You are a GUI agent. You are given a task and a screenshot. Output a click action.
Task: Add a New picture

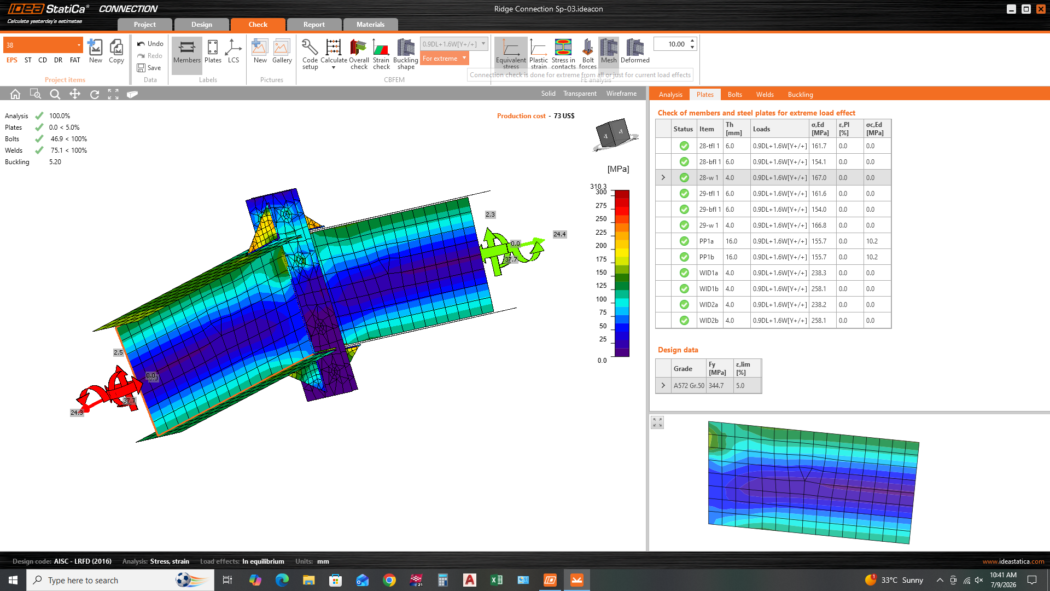(260, 52)
